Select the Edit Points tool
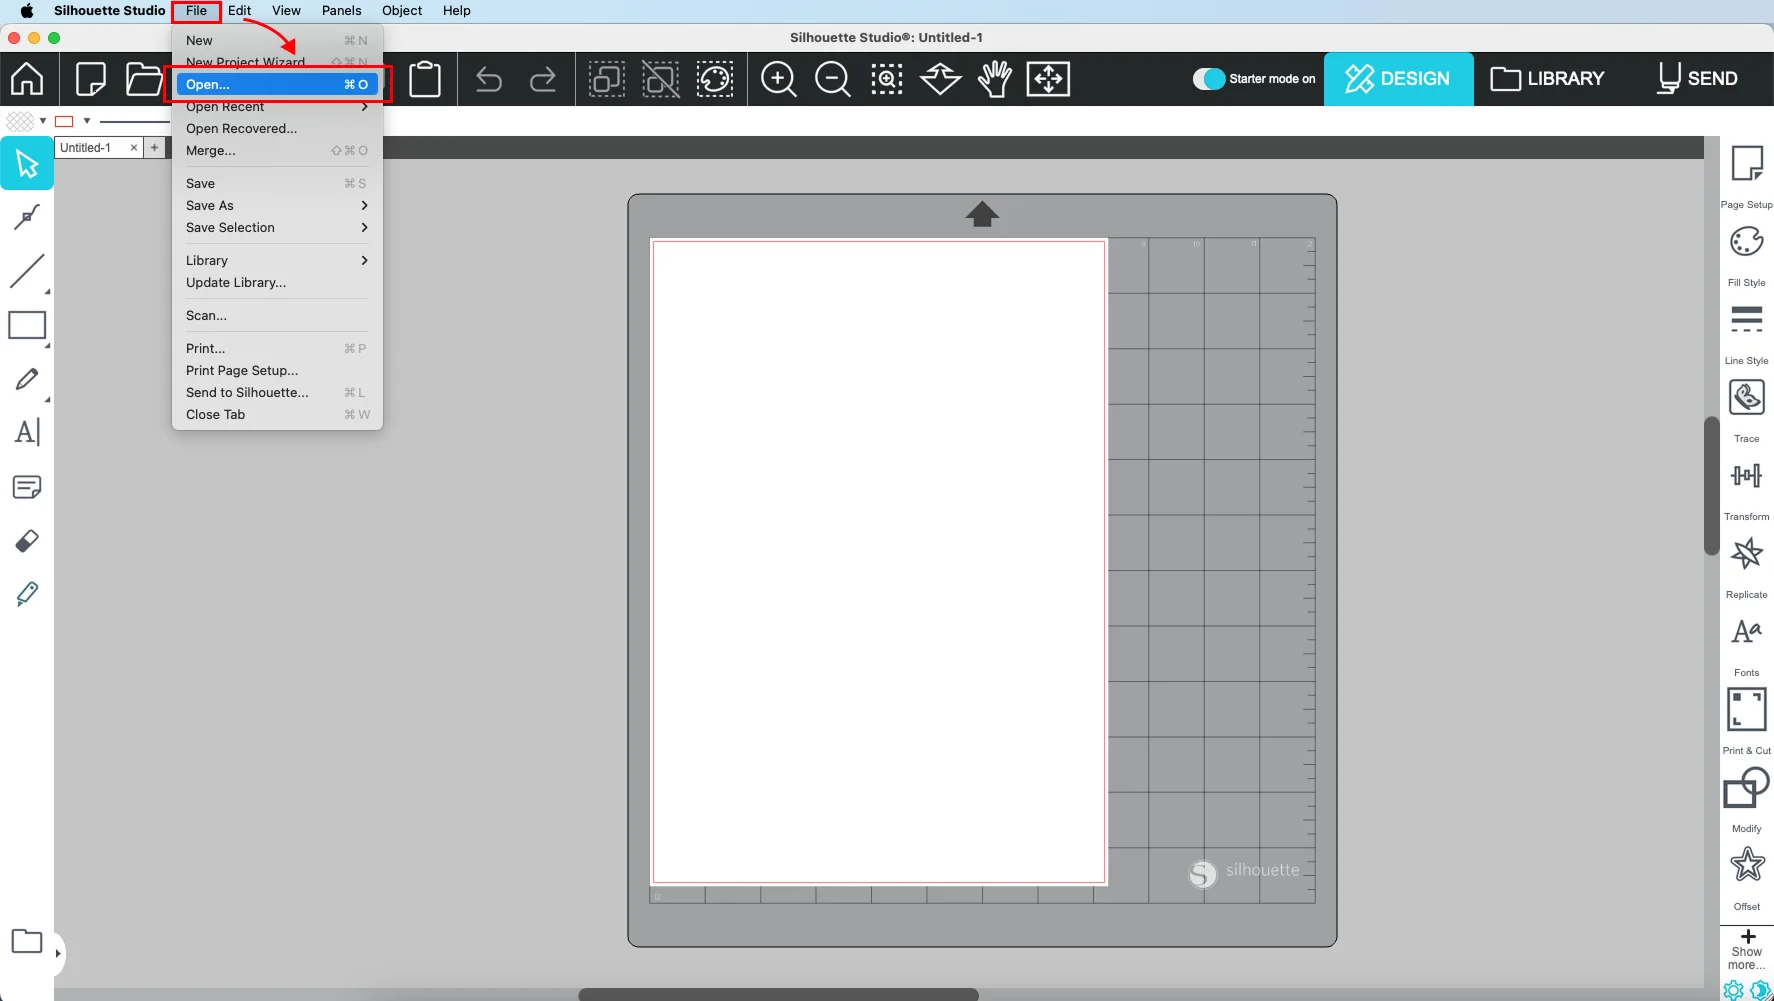The image size is (1774, 1001). pos(27,216)
